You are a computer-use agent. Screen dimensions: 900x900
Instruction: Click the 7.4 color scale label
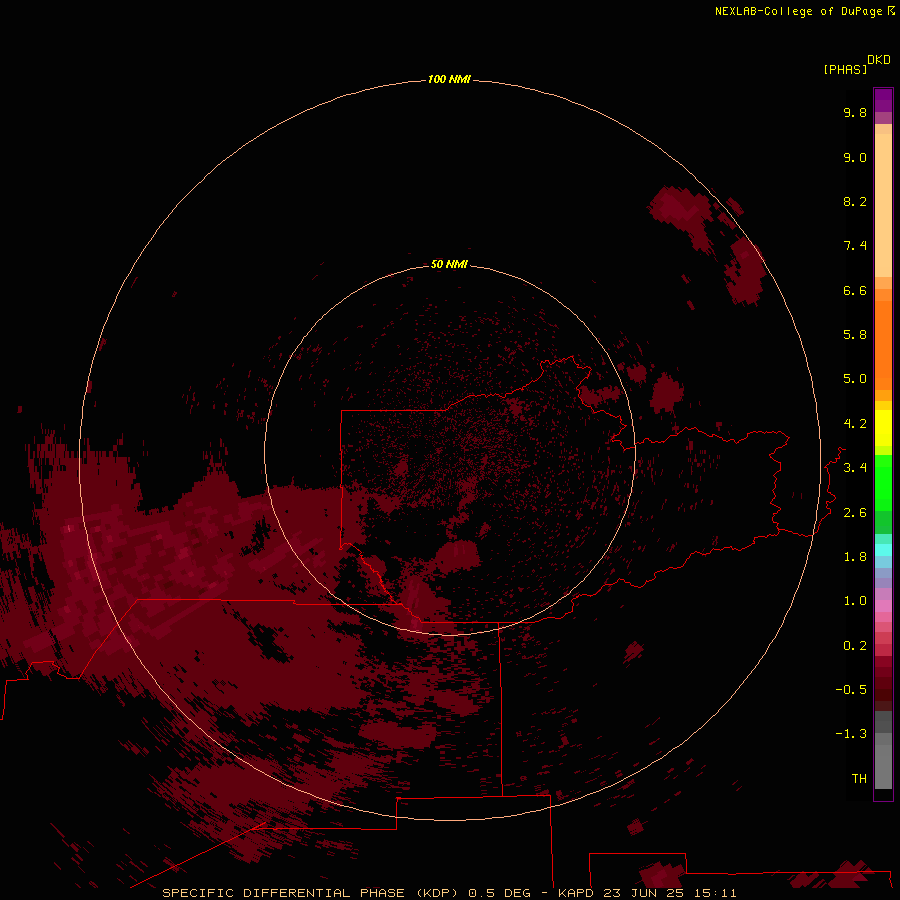(x=855, y=246)
